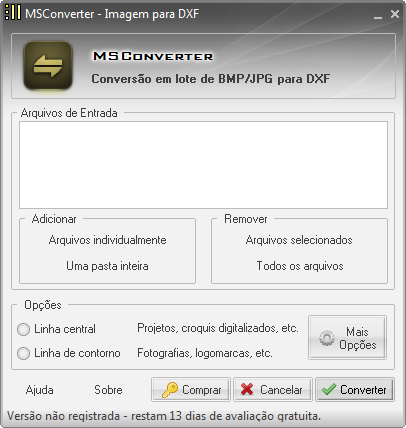This screenshot has width=406, height=428.
Task: Select the Linha central radio option
Action: 23,329
